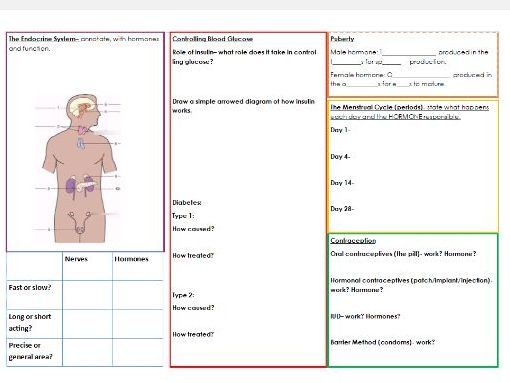Image resolution: width=510 pixels, height=383 pixels.
Task: Click the 'Day 1-' label
Action: pyautogui.click(x=340, y=130)
